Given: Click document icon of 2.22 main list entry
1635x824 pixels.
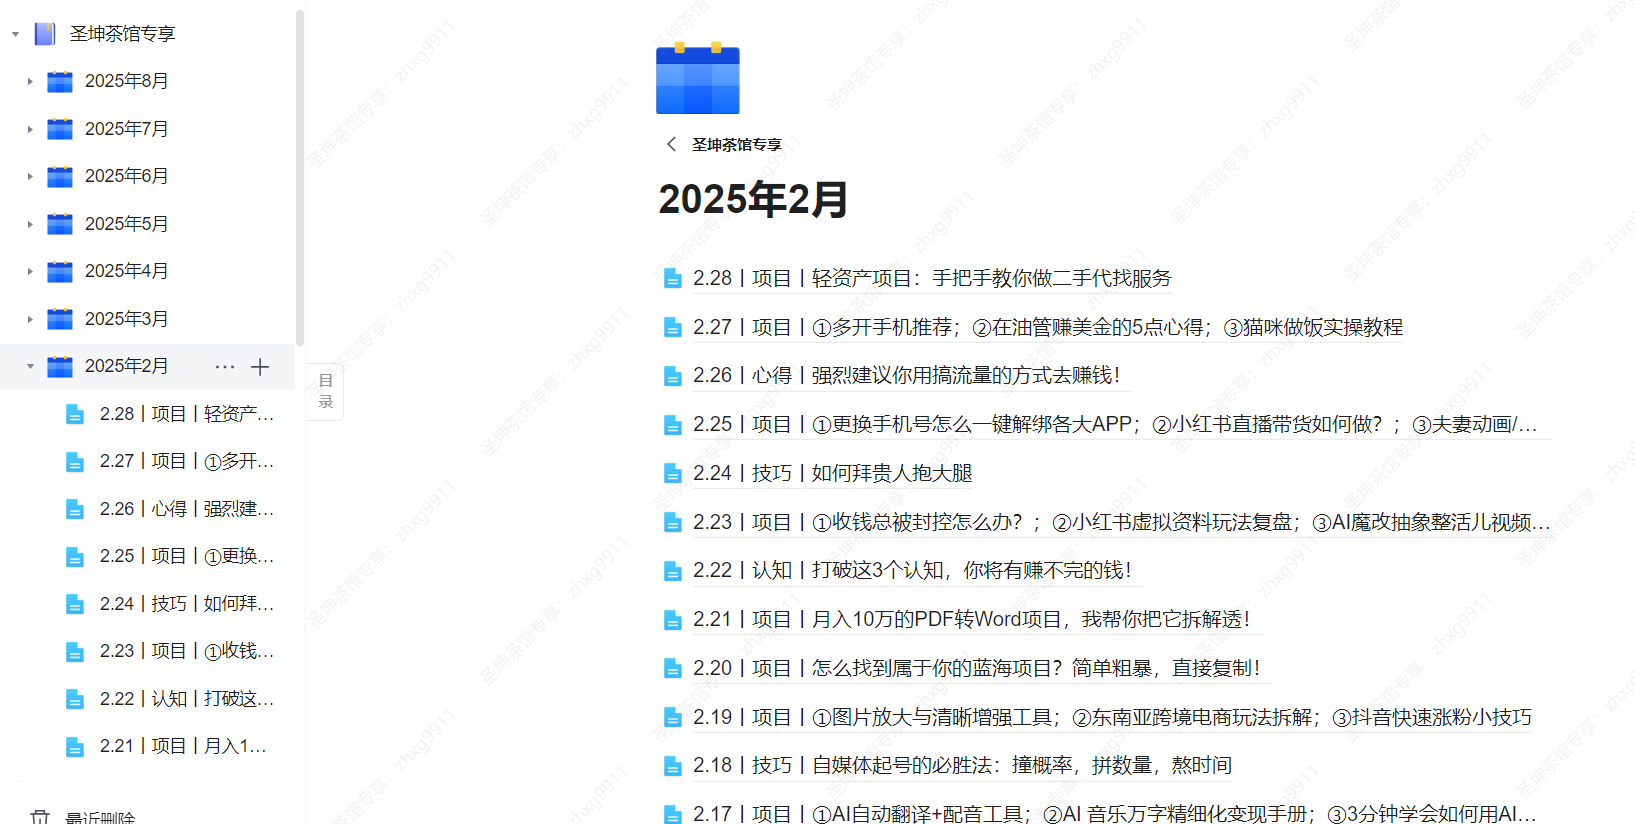Looking at the screenshot, I should [673, 571].
